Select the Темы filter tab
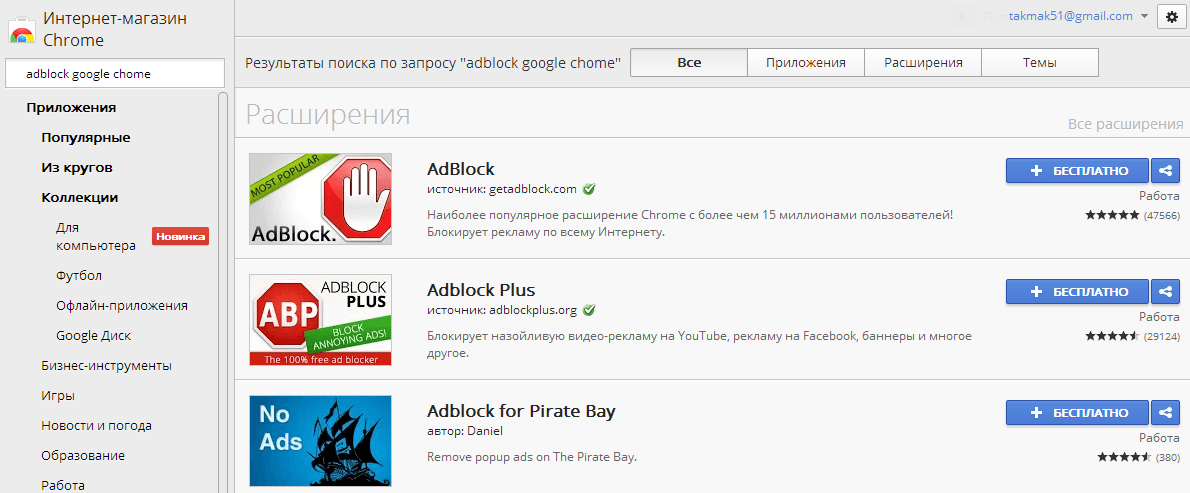 [x=1040, y=63]
